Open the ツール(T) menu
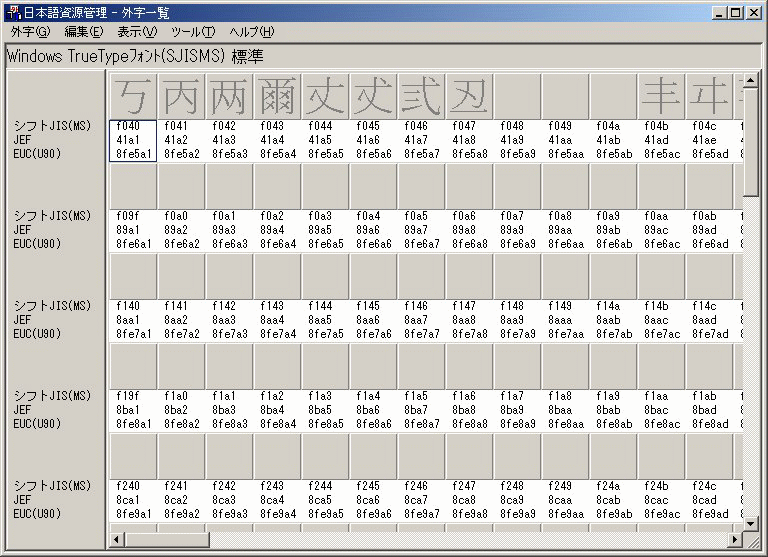This screenshot has width=768, height=557. click(193, 32)
